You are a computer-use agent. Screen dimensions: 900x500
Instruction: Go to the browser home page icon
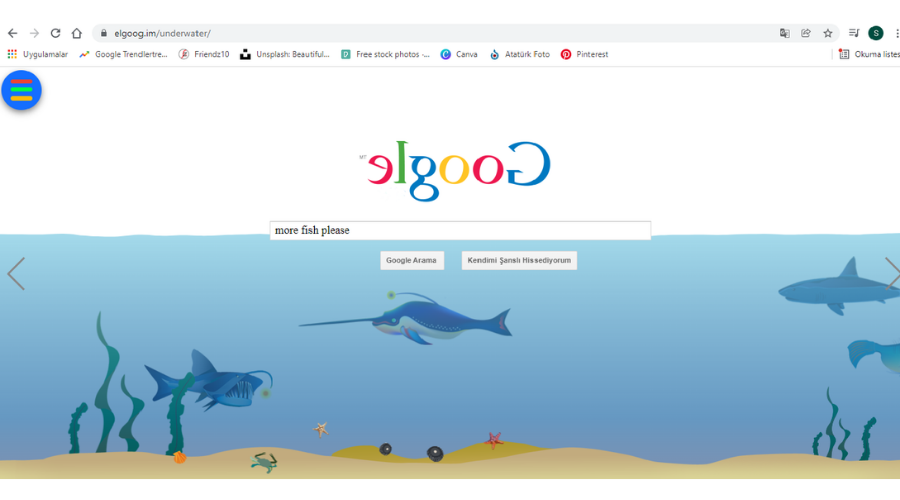coord(76,33)
